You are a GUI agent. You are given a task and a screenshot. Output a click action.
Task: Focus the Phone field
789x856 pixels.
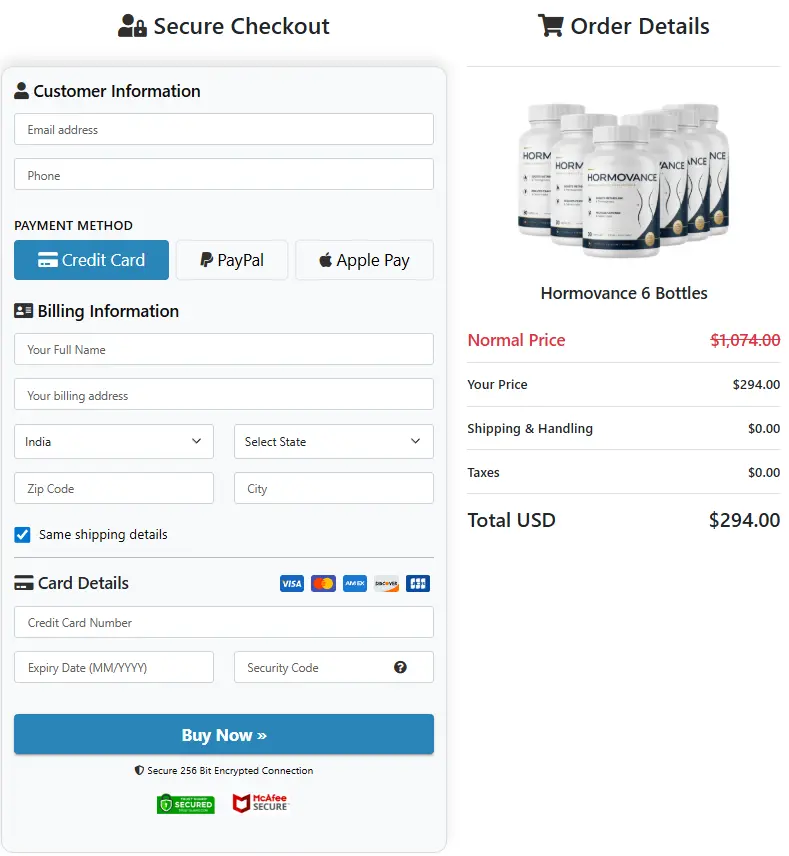(224, 175)
